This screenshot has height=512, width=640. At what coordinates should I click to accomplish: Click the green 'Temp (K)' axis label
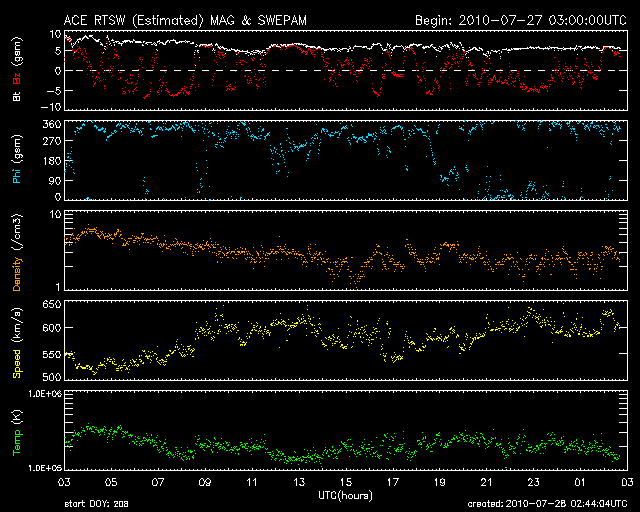[17, 433]
